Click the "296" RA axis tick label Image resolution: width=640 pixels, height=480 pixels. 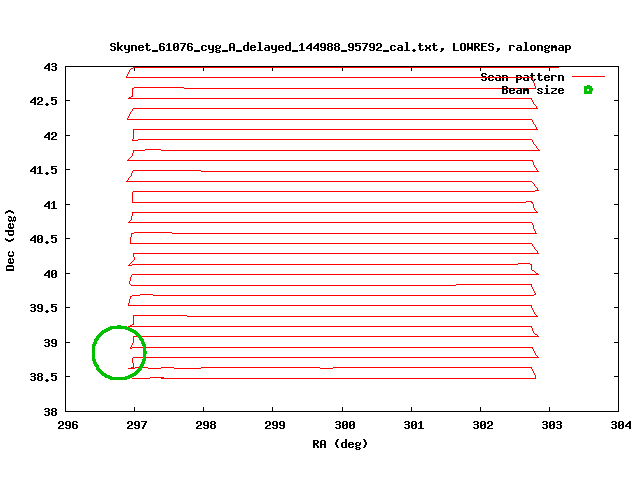[68, 425]
